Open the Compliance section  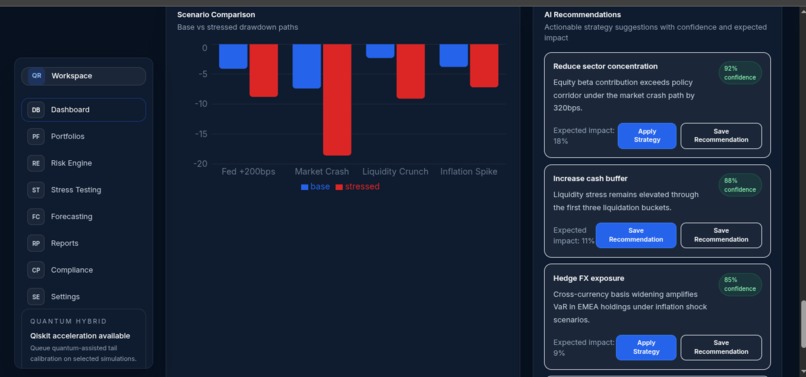tap(83, 270)
